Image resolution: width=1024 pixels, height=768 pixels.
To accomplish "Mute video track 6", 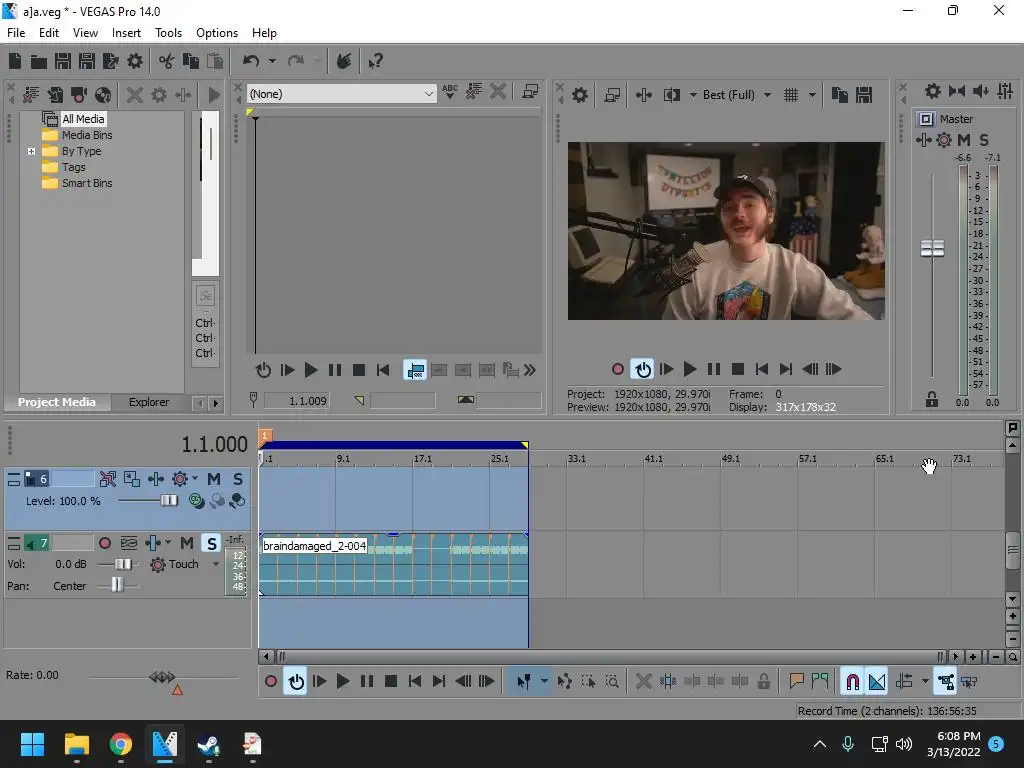I will pyautogui.click(x=214, y=479).
